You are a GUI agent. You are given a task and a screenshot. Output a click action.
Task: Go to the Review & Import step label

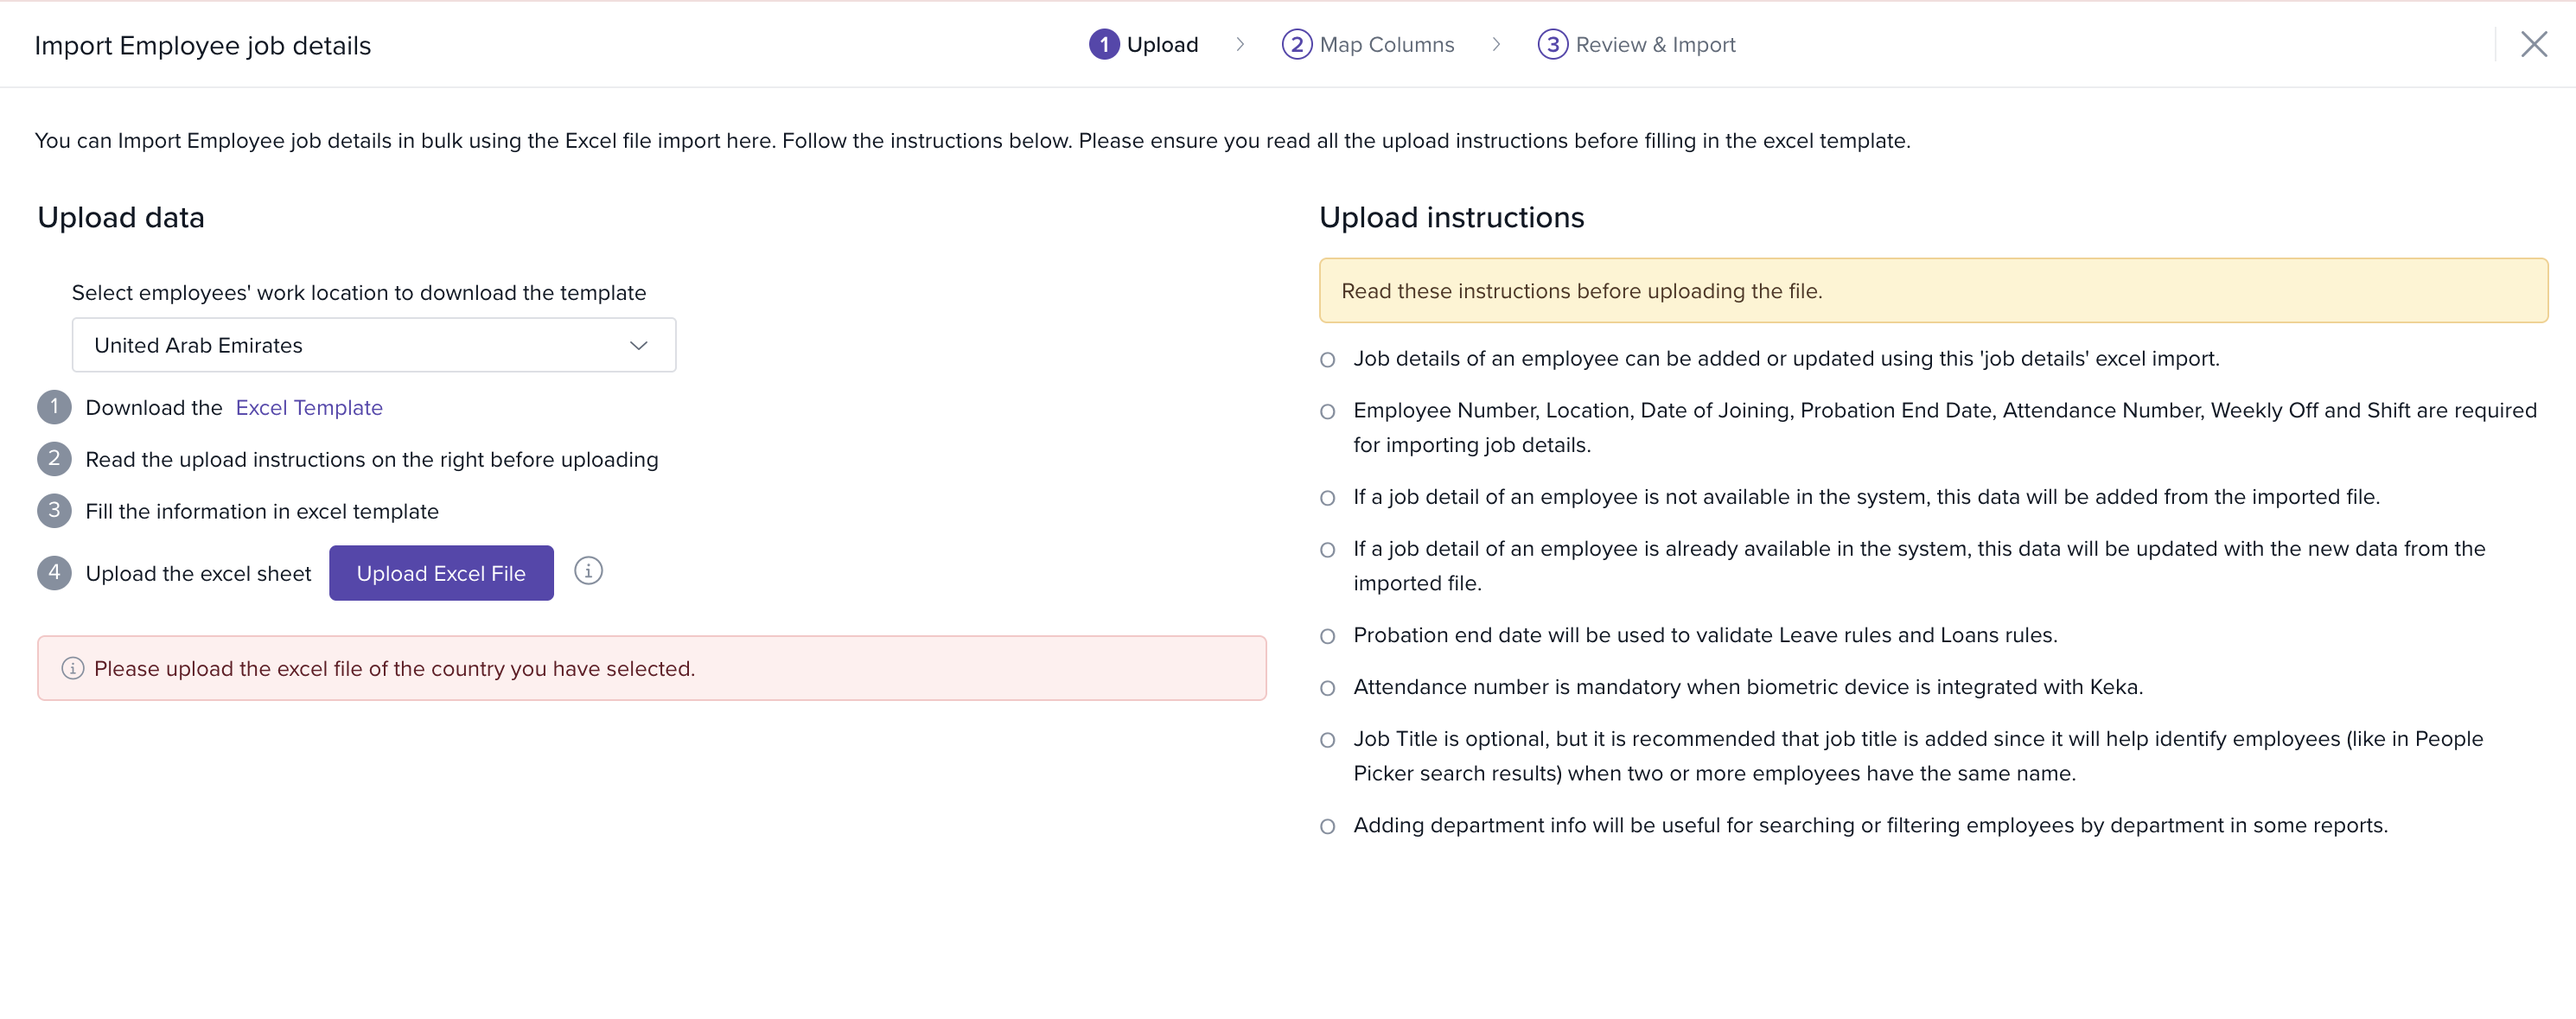(x=1655, y=44)
